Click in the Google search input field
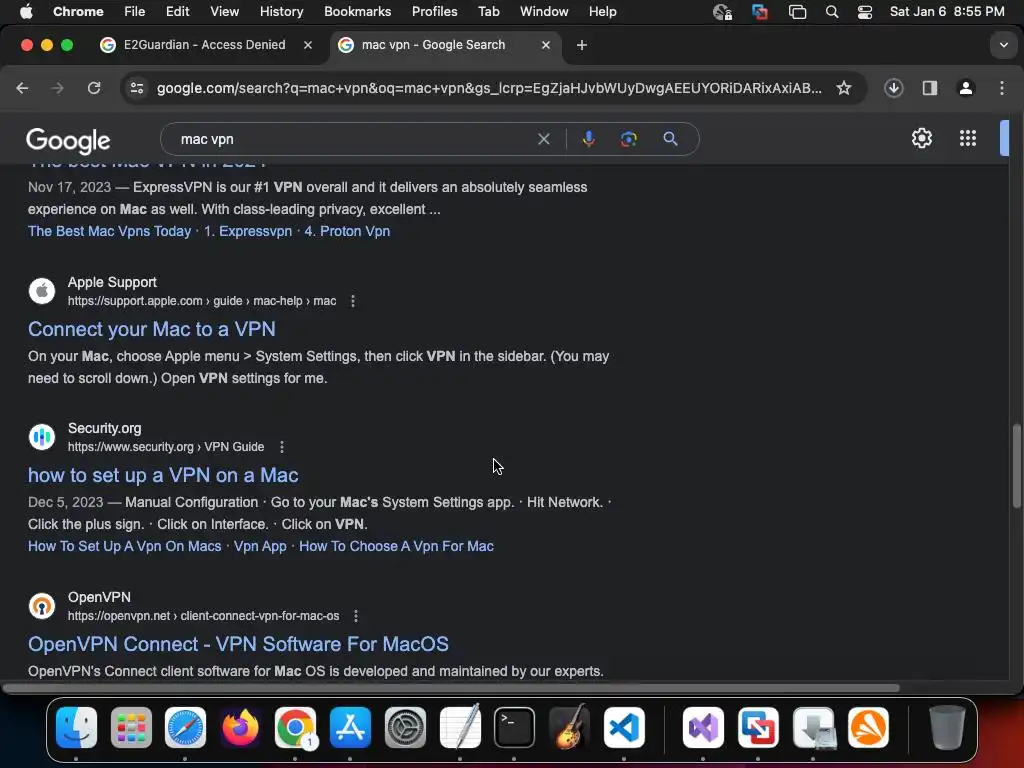 [x=353, y=139]
